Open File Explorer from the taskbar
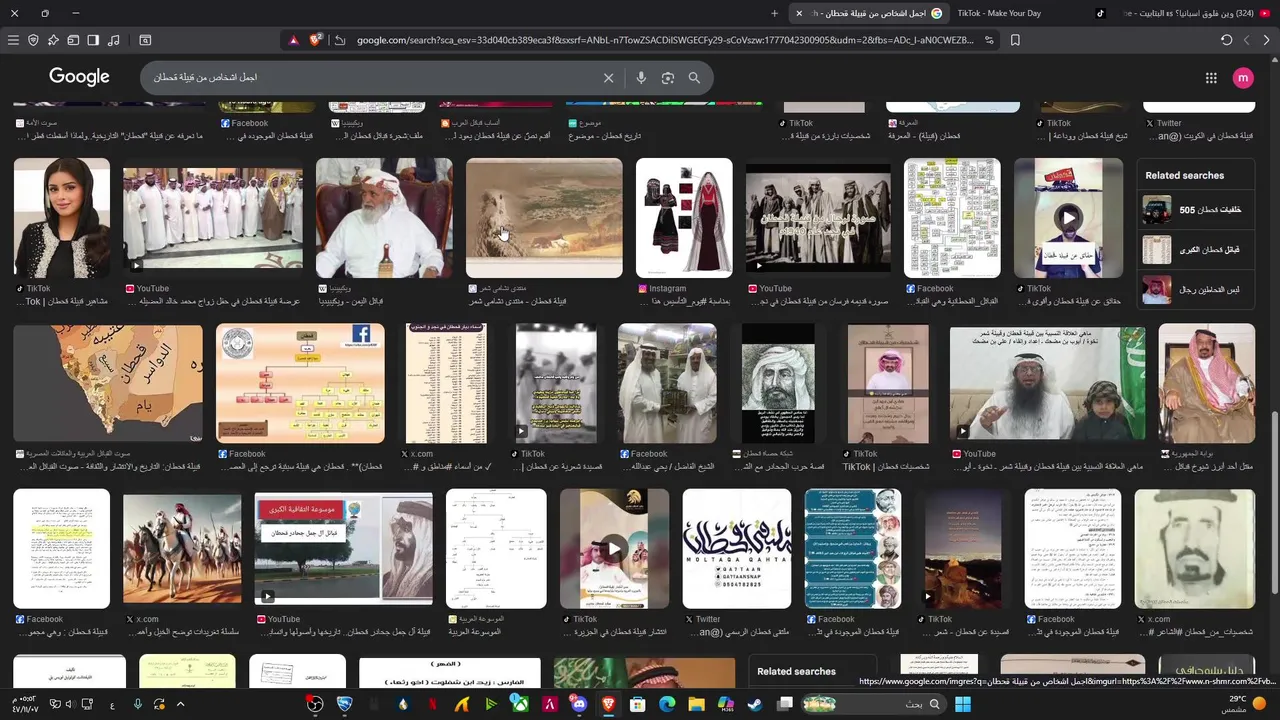1280x720 pixels. (x=696, y=704)
